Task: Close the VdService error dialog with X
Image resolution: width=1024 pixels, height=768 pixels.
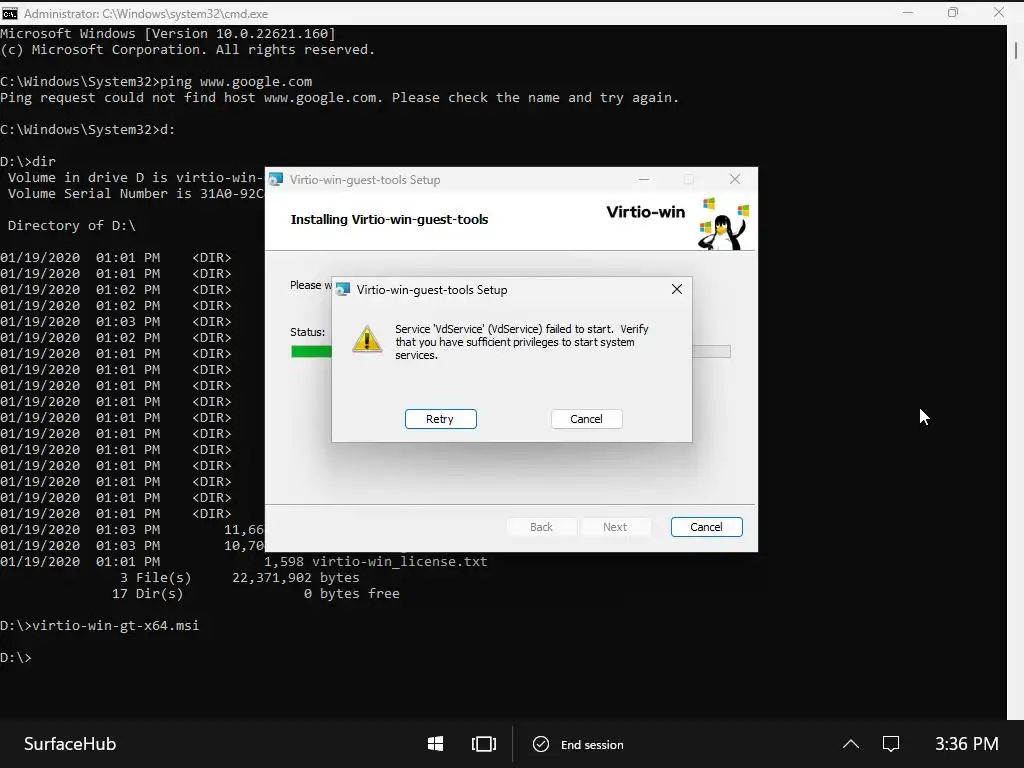Action: pos(677,289)
